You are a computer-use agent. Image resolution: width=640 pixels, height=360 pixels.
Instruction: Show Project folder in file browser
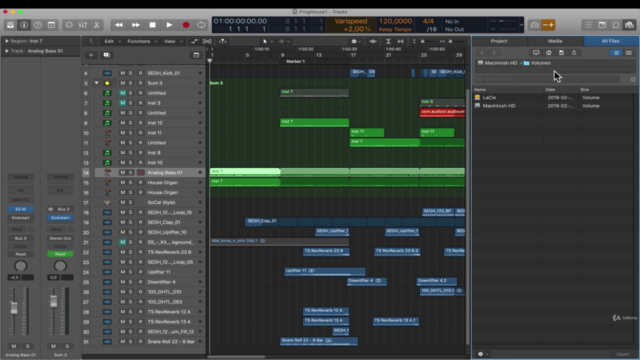(x=561, y=53)
